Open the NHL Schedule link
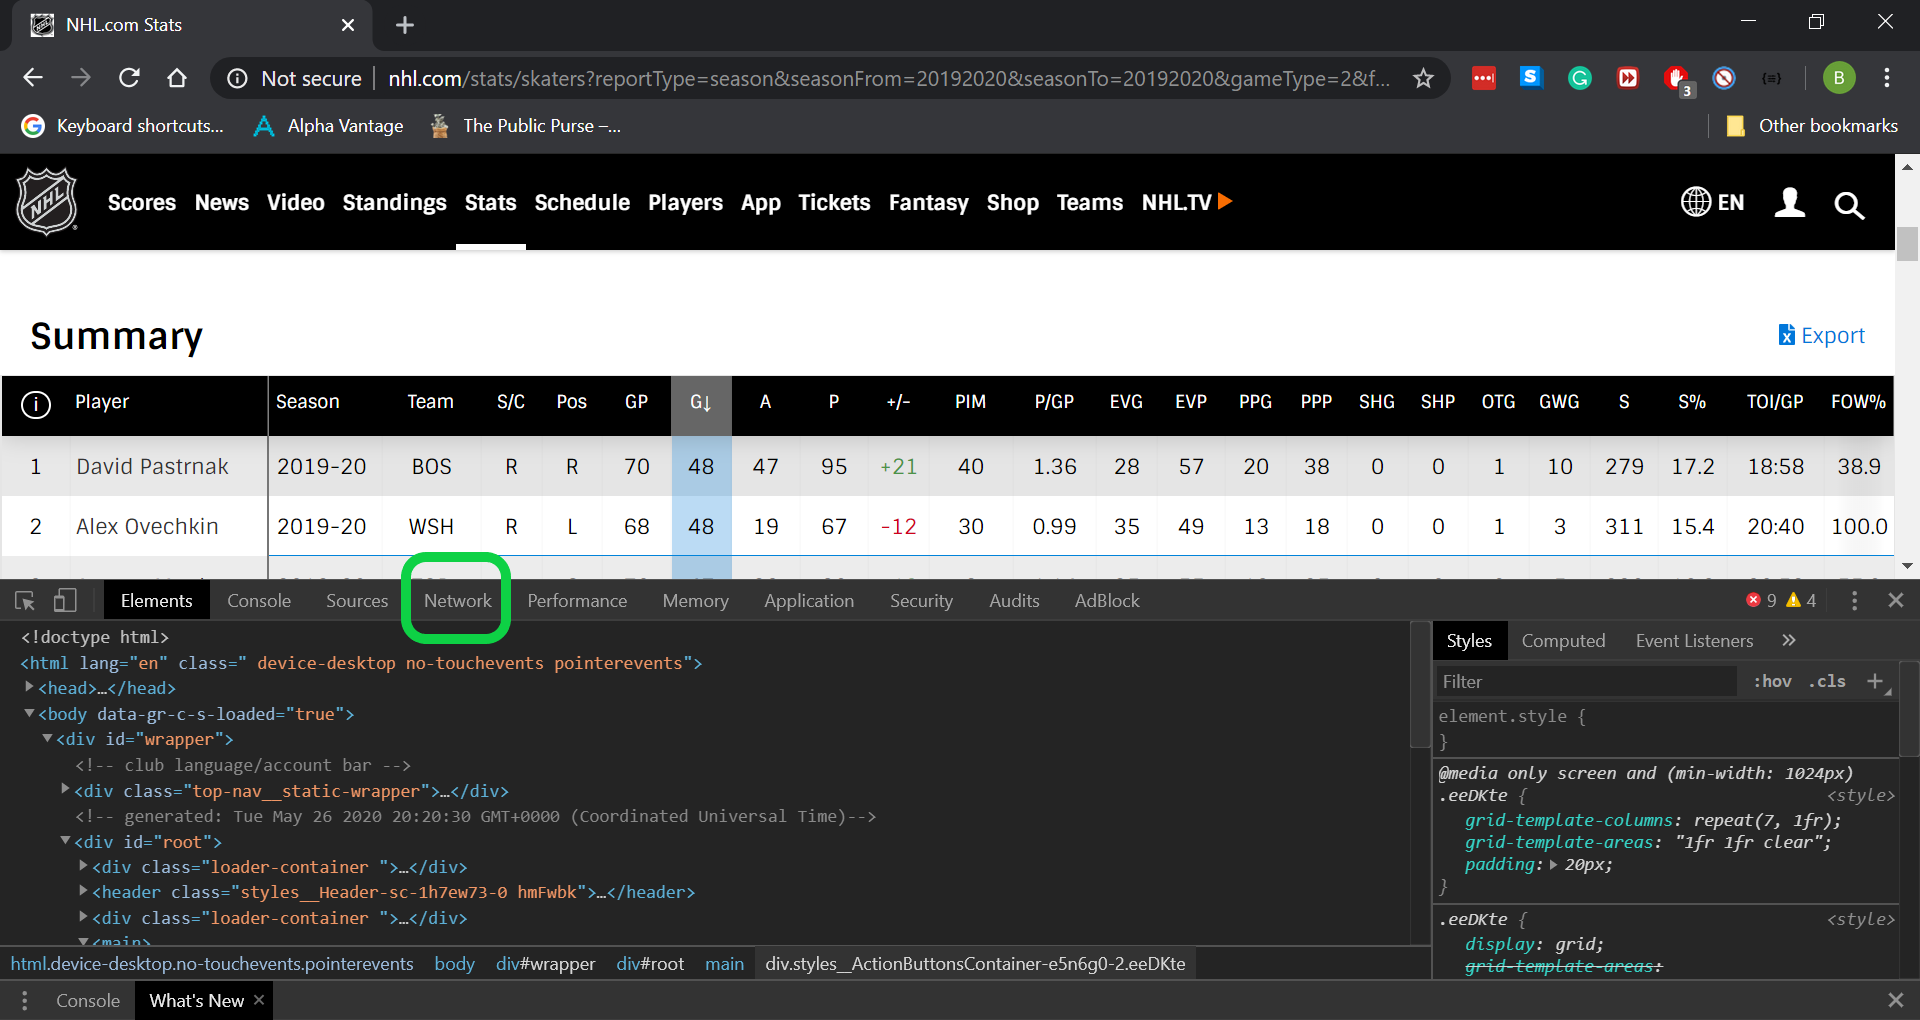 click(582, 202)
